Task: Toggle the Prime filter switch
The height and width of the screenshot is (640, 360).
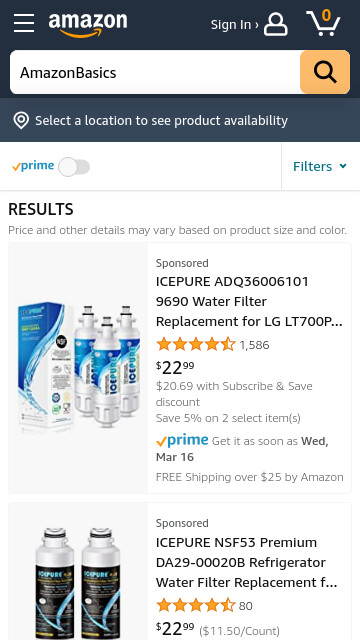Action: (74, 167)
